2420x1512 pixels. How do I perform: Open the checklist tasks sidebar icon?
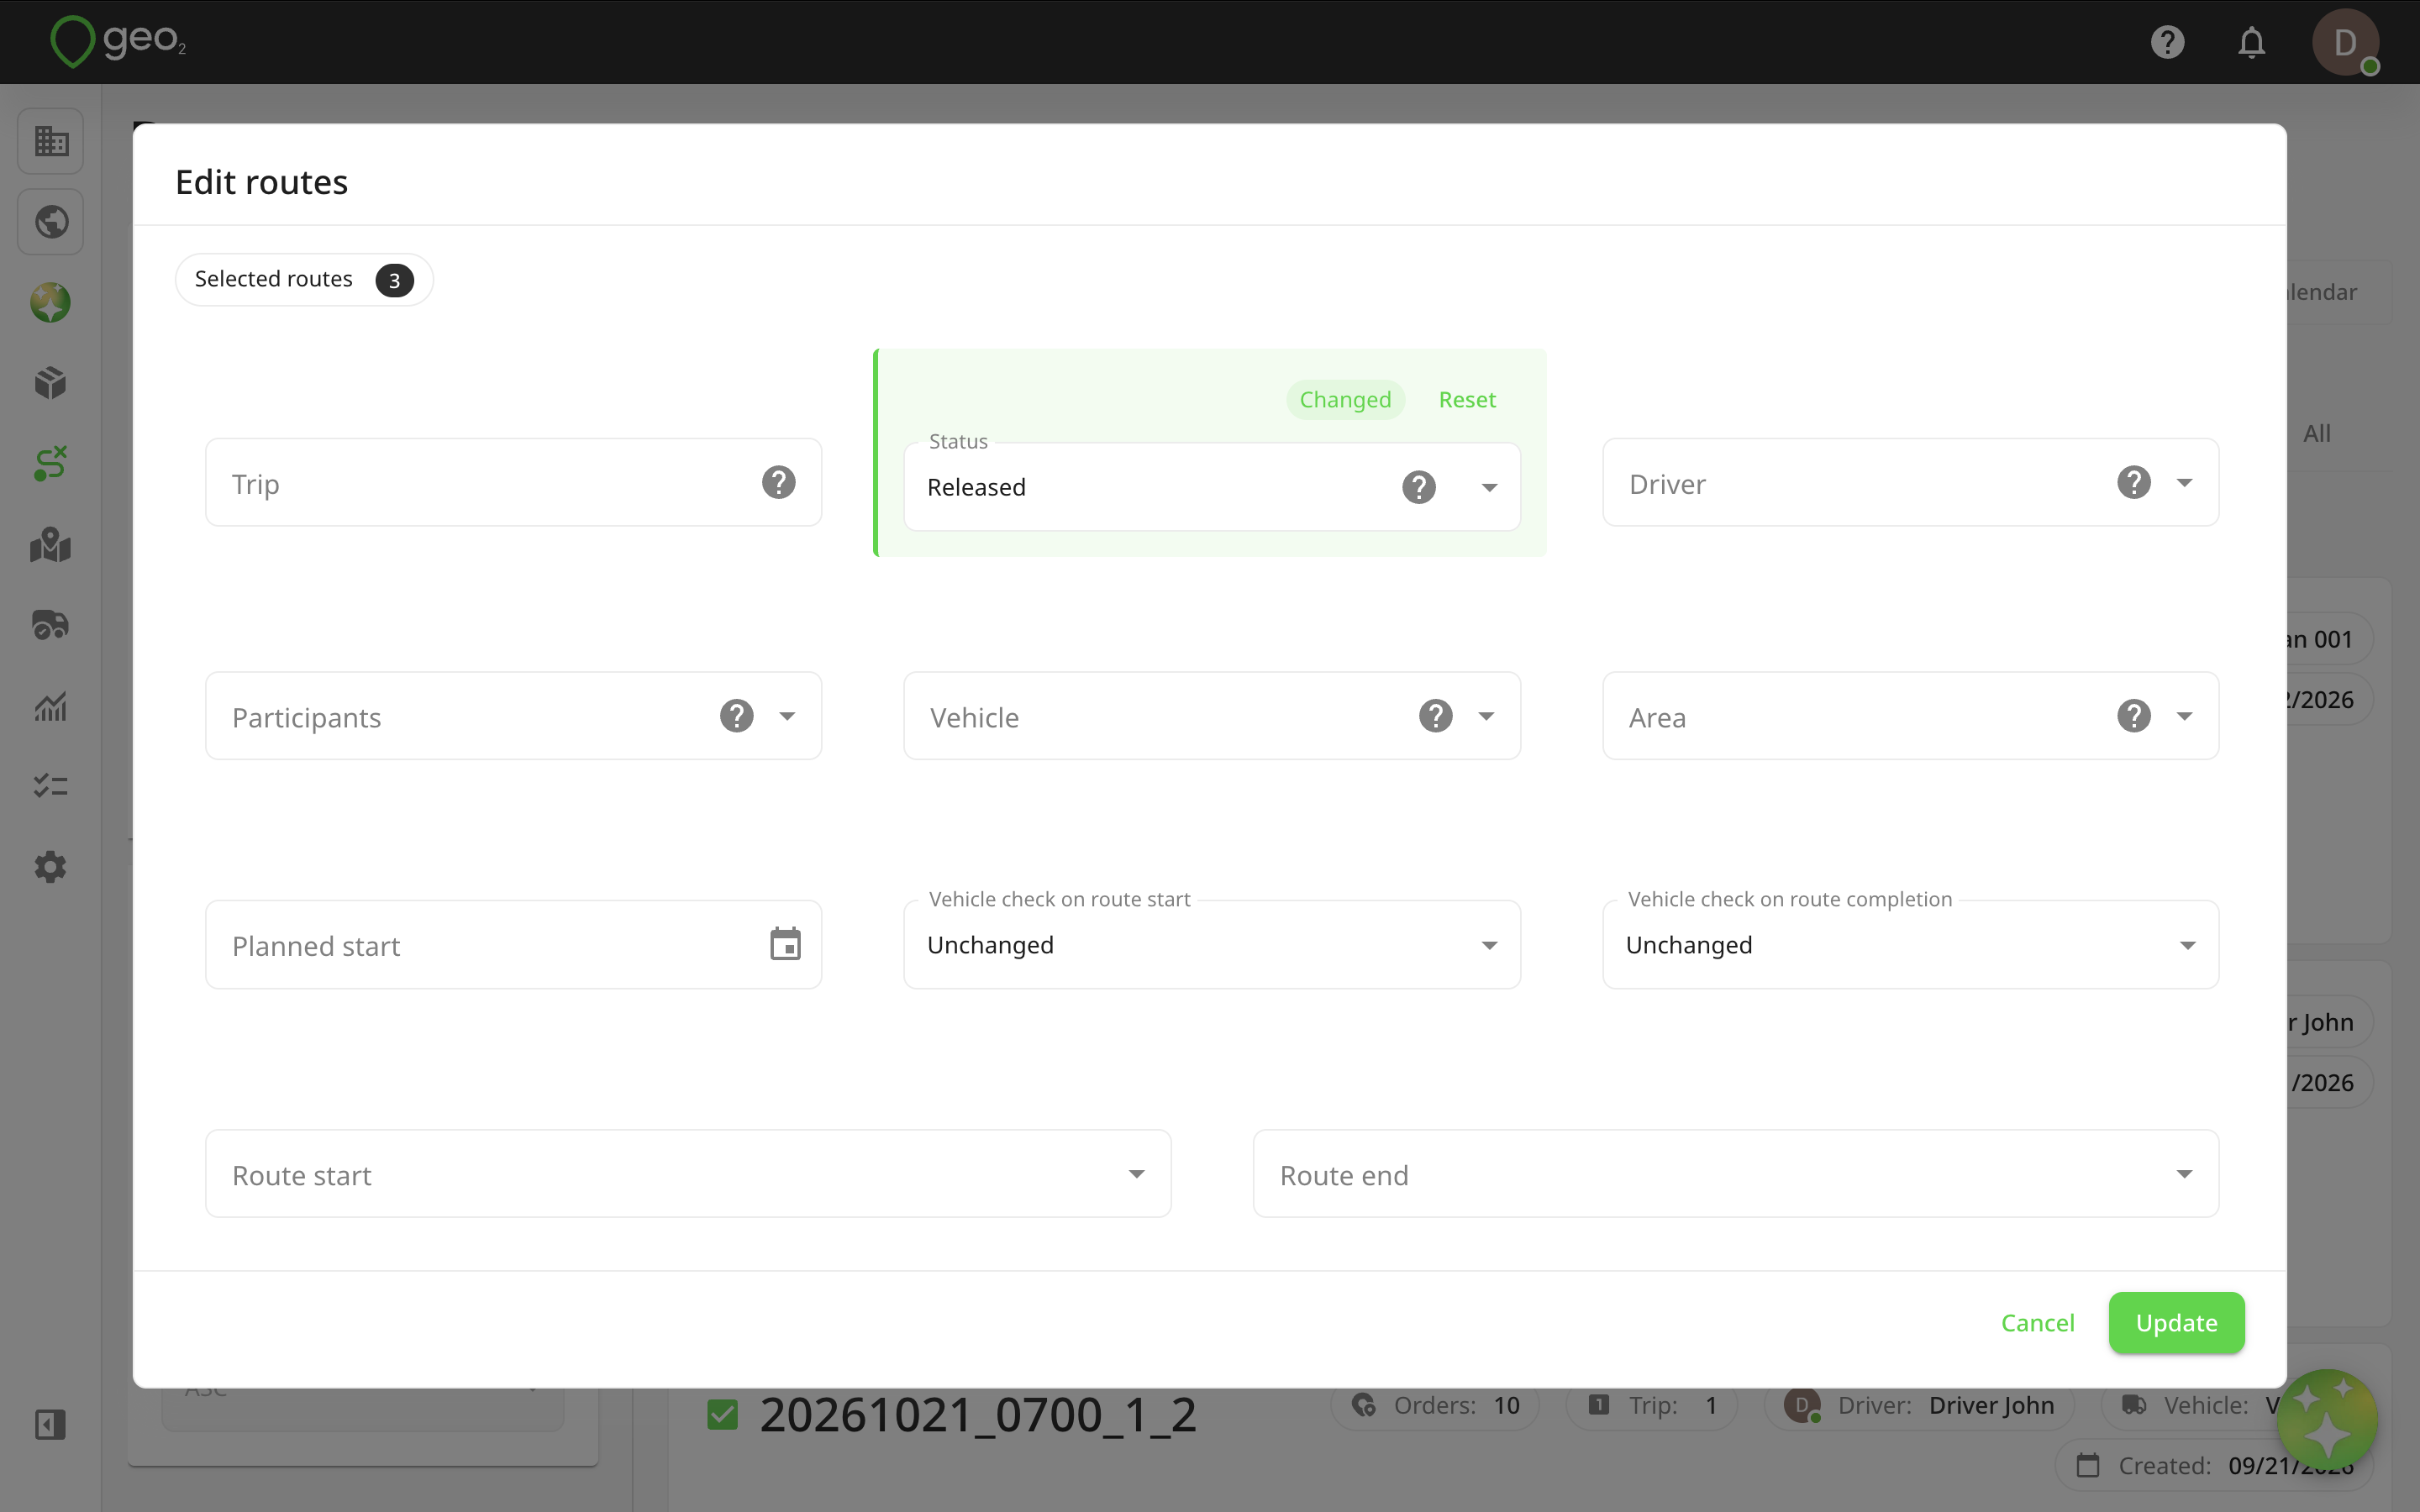pos(51,786)
